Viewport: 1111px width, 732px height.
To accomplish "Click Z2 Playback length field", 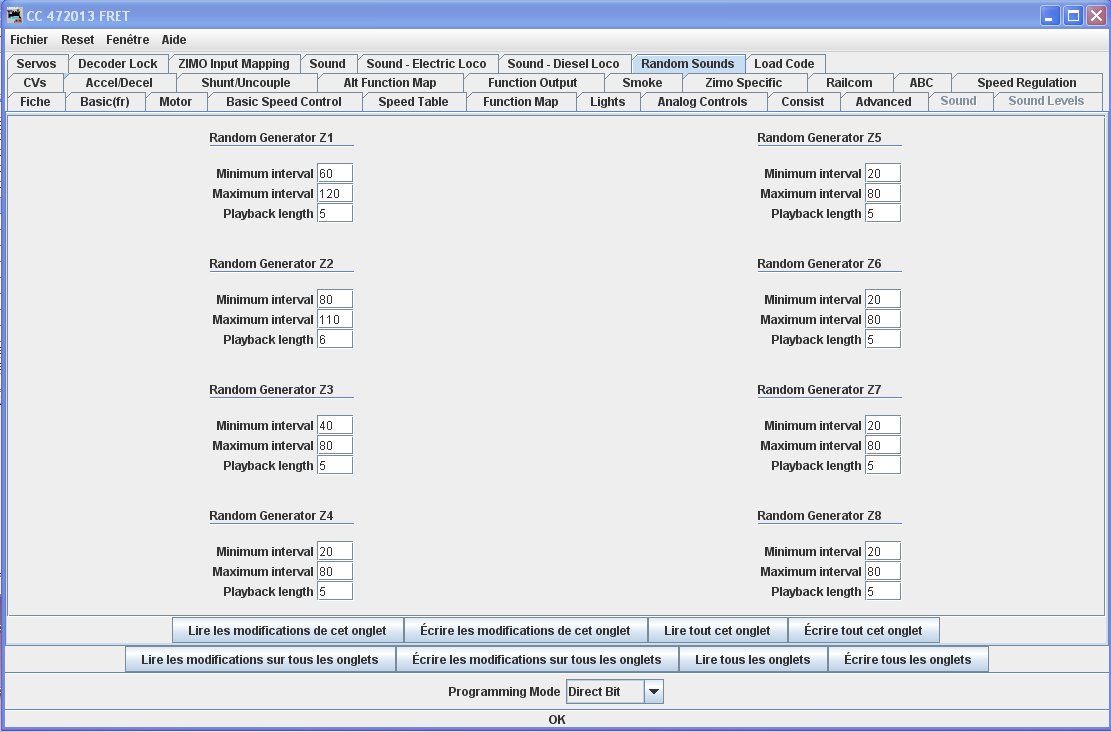I will coord(334,339).
